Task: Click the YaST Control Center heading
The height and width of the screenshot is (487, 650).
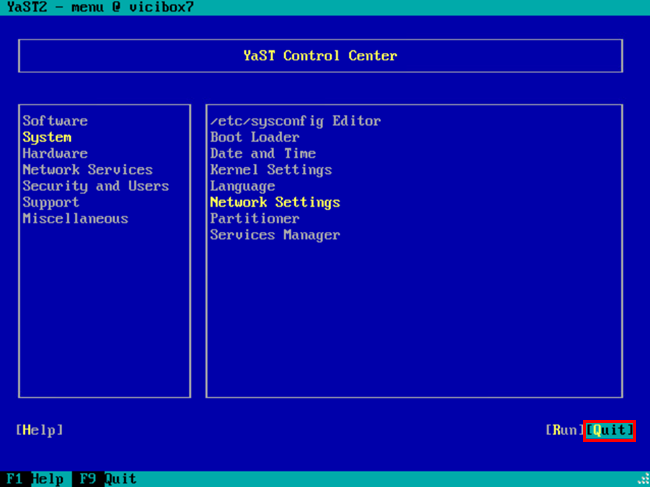Action: click(x=320, y=56)
